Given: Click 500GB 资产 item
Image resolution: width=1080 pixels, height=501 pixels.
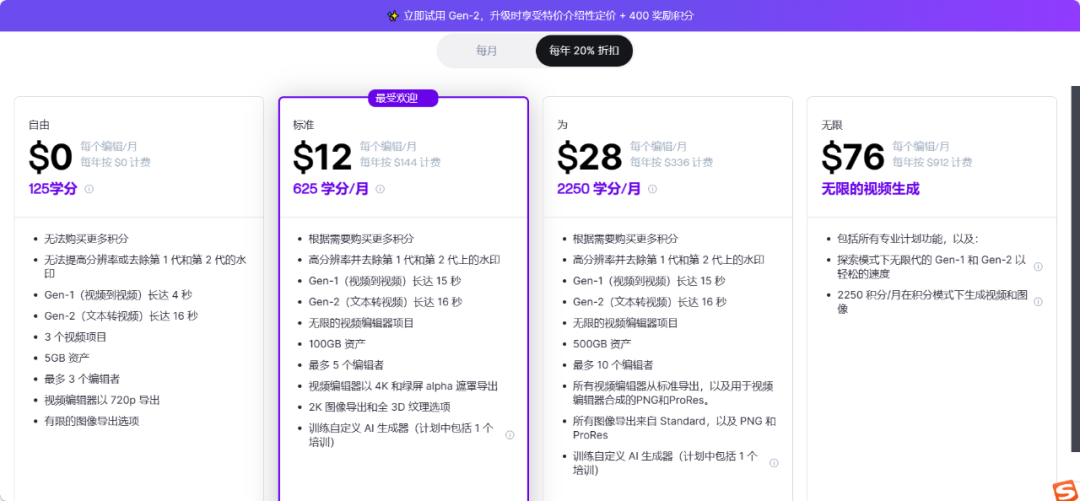Looking at the screenshot, I should (601, 344).
